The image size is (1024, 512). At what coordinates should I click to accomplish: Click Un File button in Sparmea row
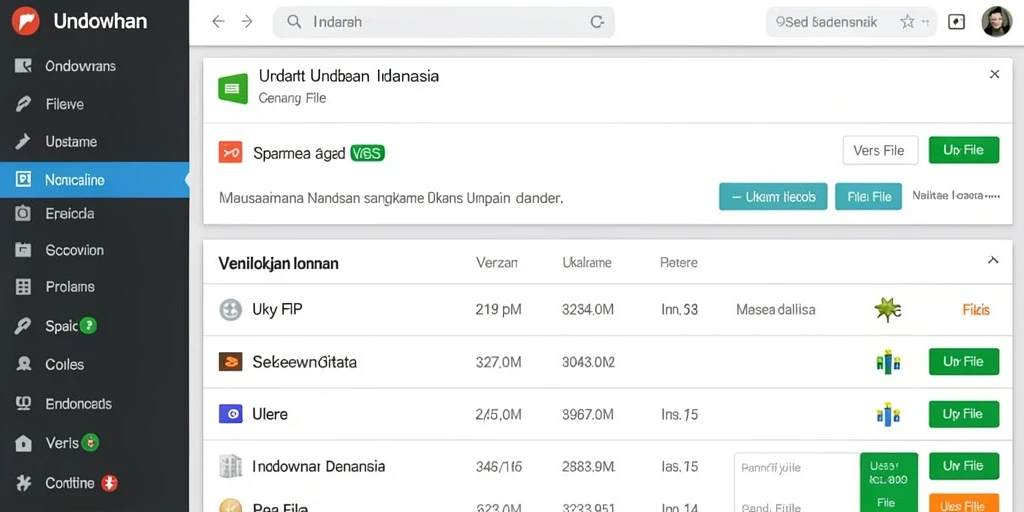(x=964, y=150)
